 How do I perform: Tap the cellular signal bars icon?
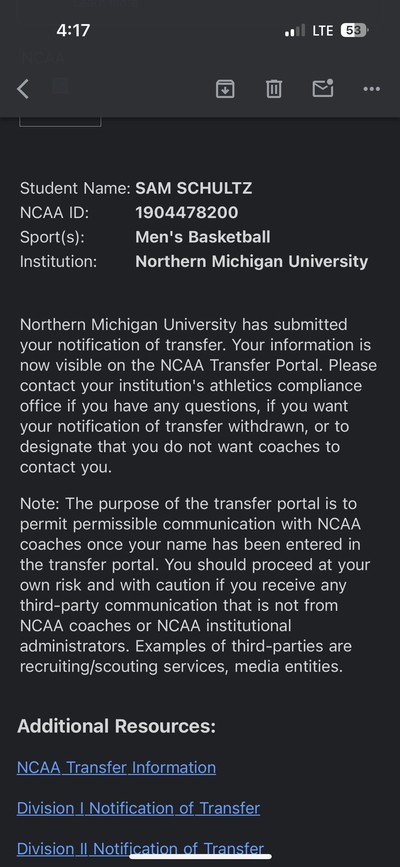pos(294,31)
